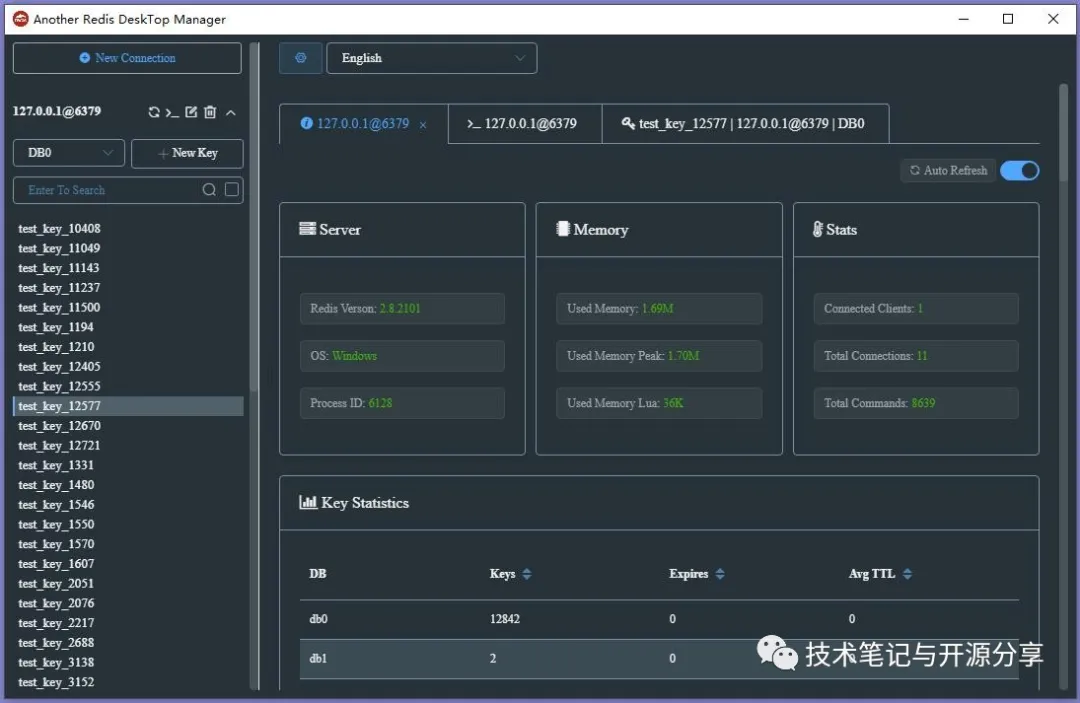Click the OS Windows field

(402, 356)
